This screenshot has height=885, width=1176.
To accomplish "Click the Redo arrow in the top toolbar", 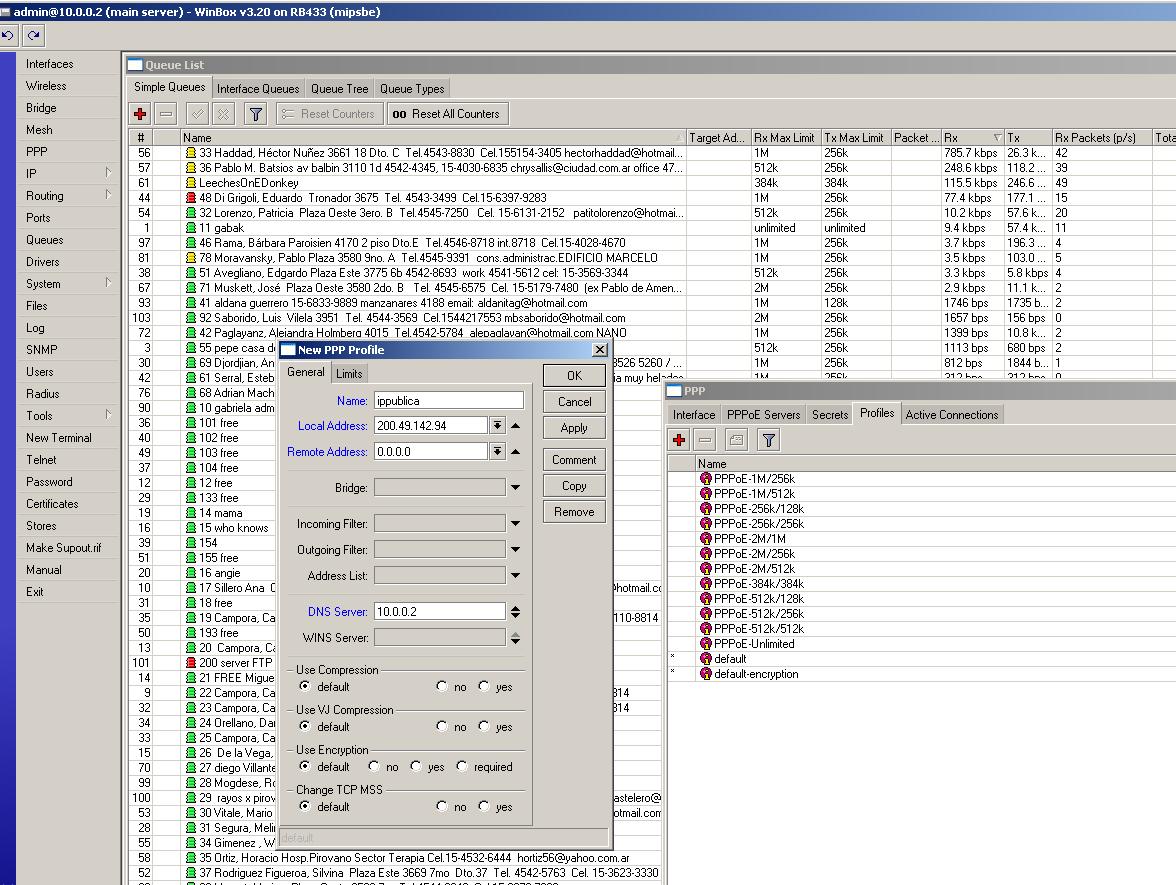I will tap(34, 36).
